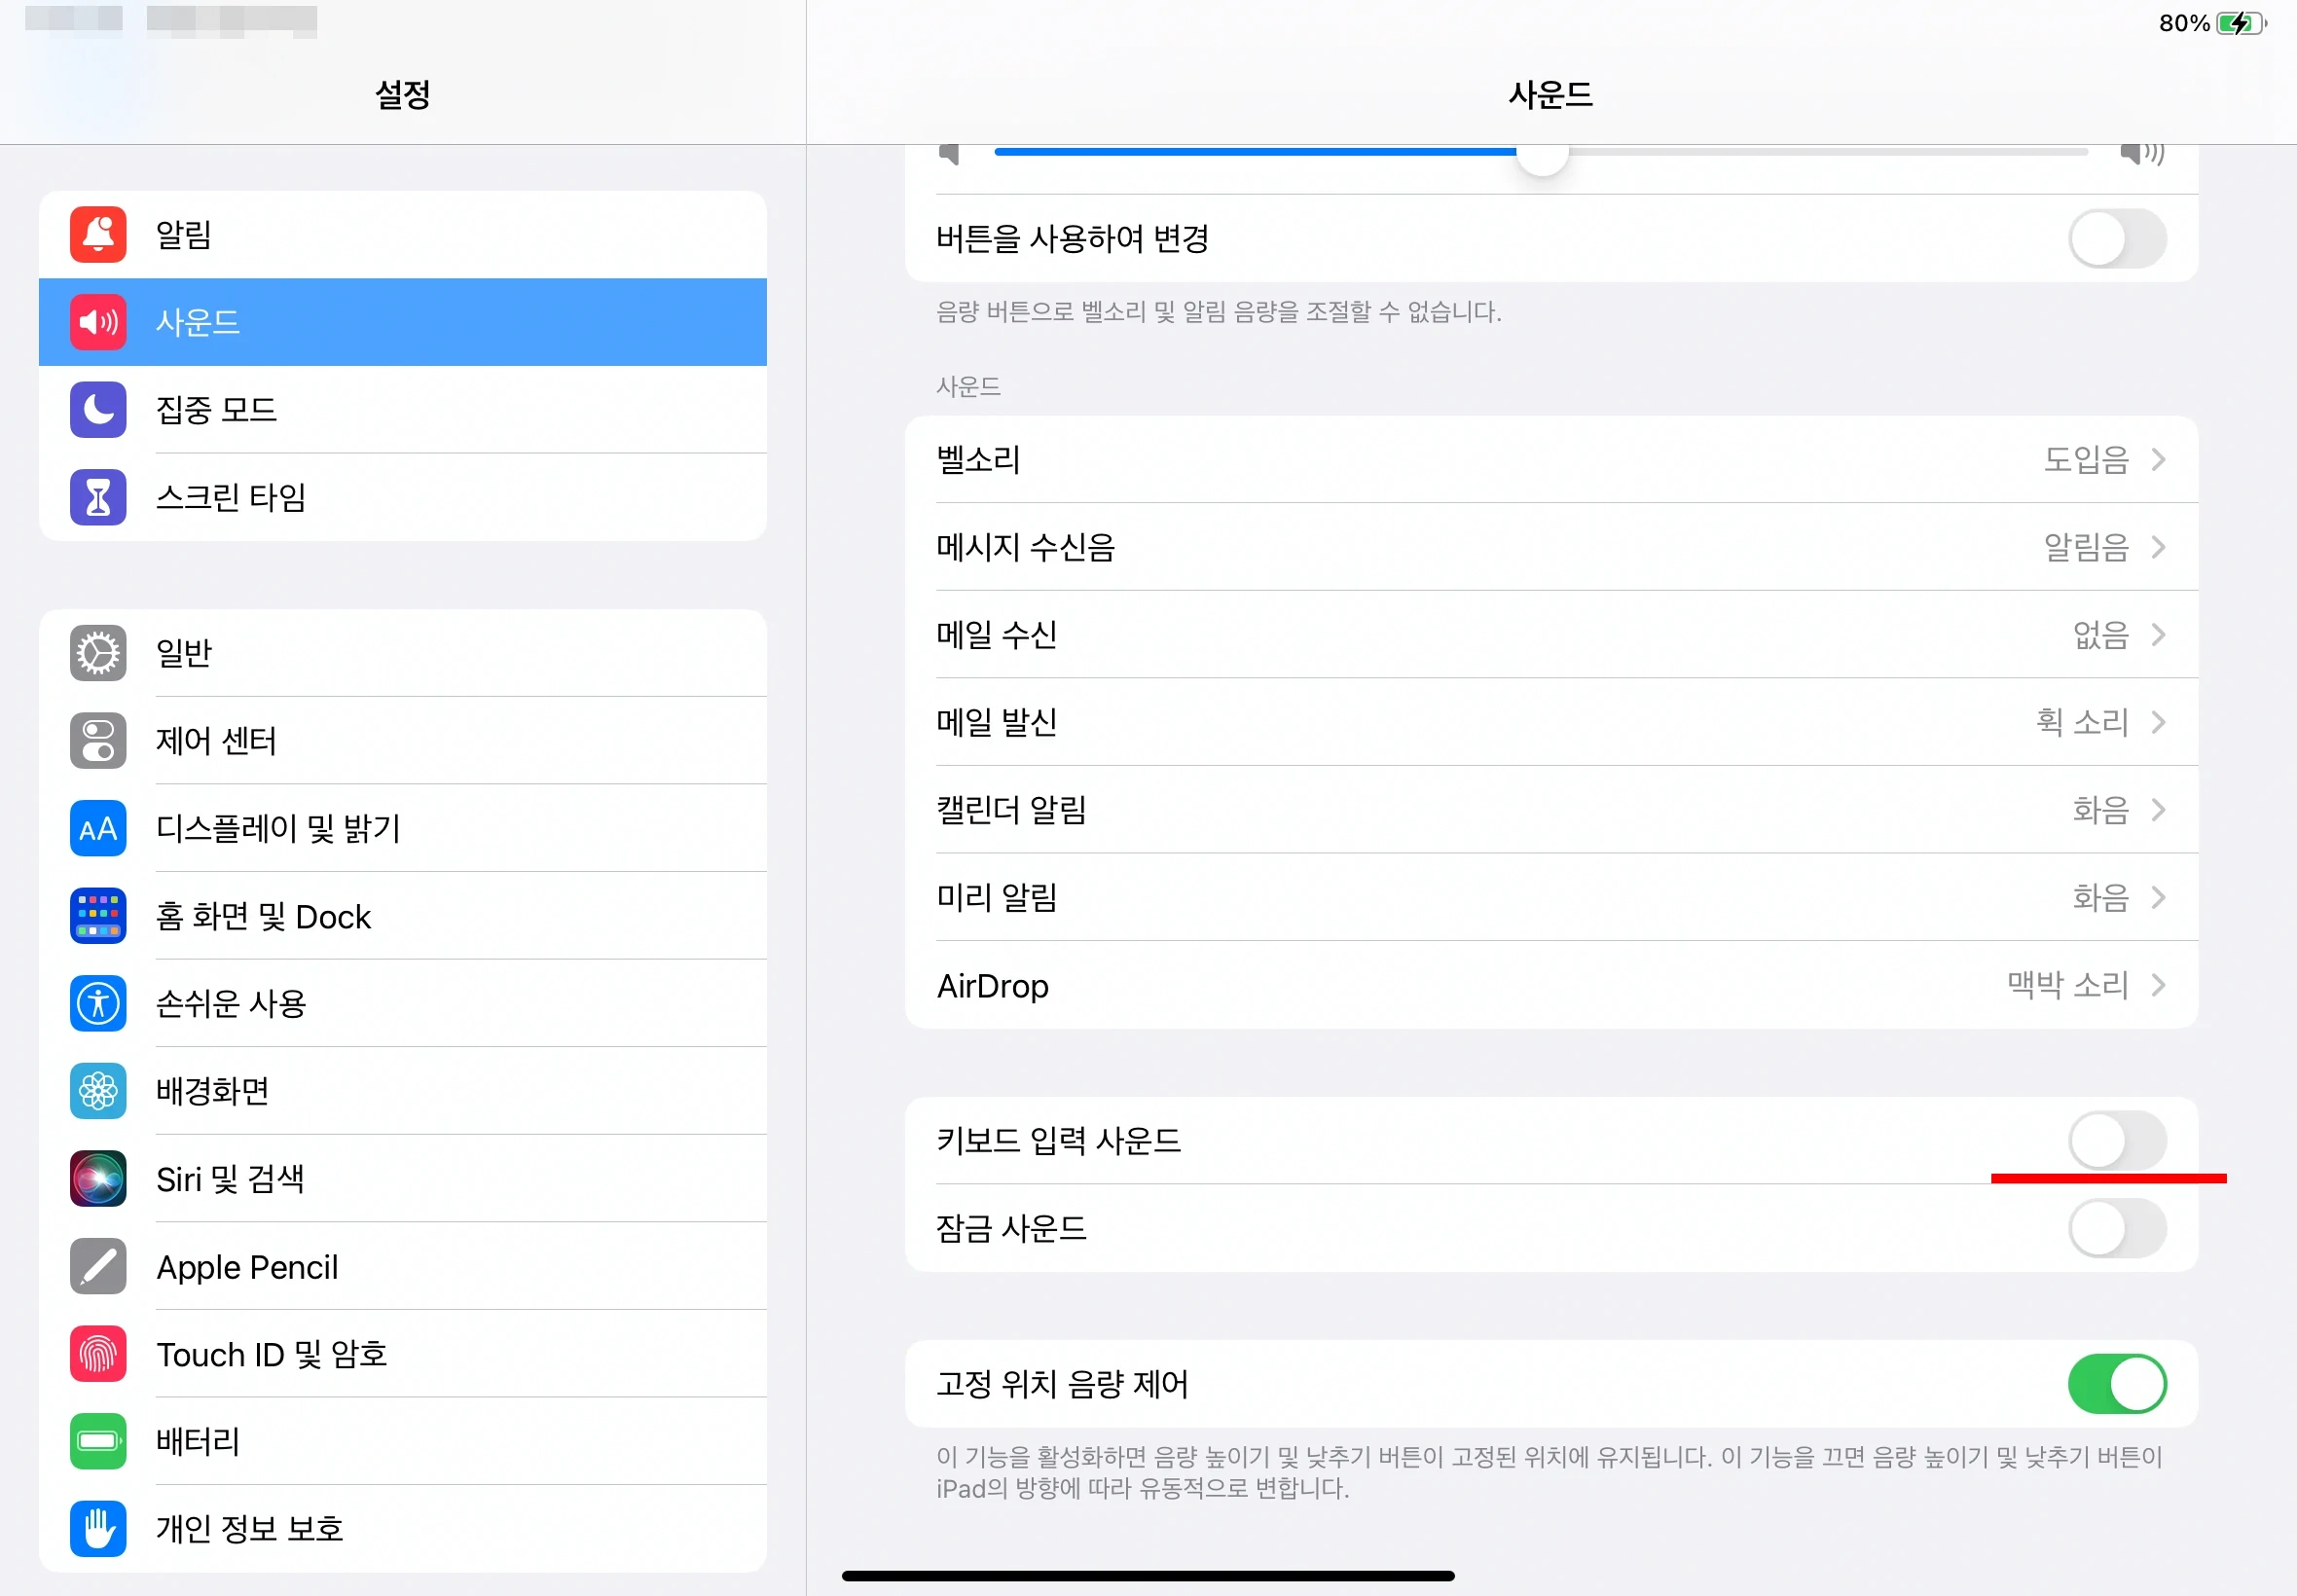Open 메일 발신 sound chevron
Image resolution: width=2297 pixels, height=1596 pixels.
click(x=2158, y=722)
